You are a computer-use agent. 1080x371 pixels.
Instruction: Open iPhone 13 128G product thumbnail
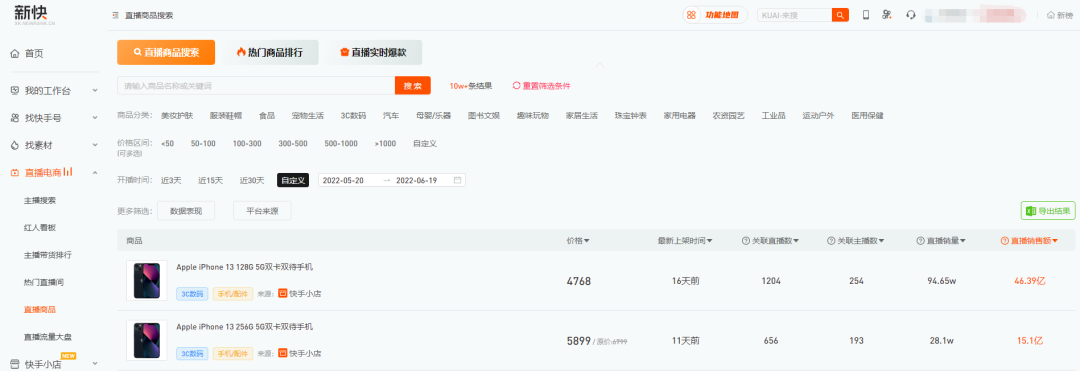(x=147, y=280)
